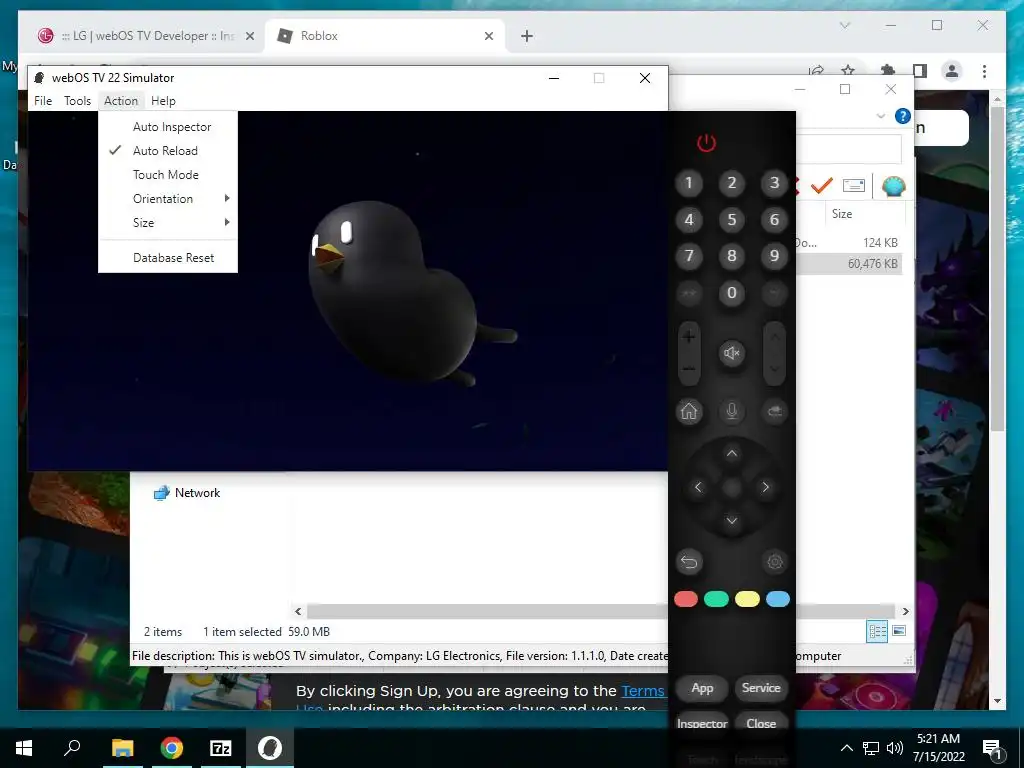1024x768 pixels.
Task: Click the settings gear on remote
Action: [x=775, y=562]
